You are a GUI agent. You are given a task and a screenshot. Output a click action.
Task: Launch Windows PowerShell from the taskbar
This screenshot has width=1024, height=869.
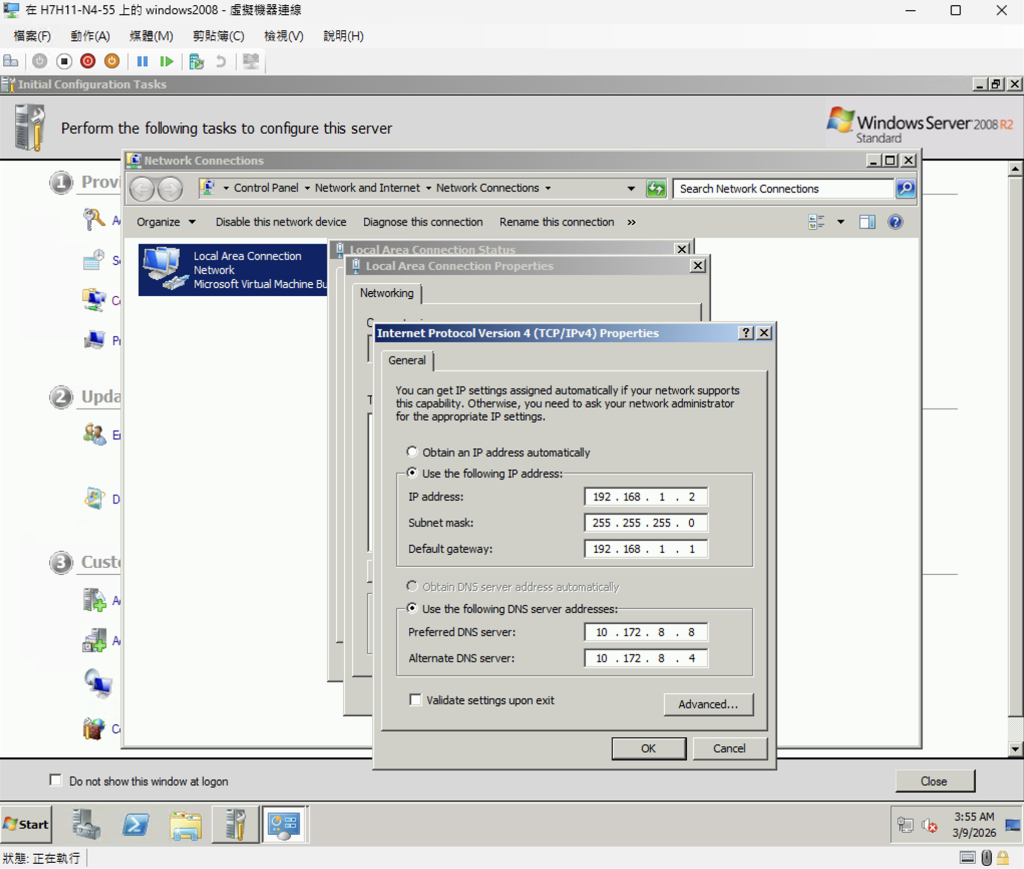(136, 824)
